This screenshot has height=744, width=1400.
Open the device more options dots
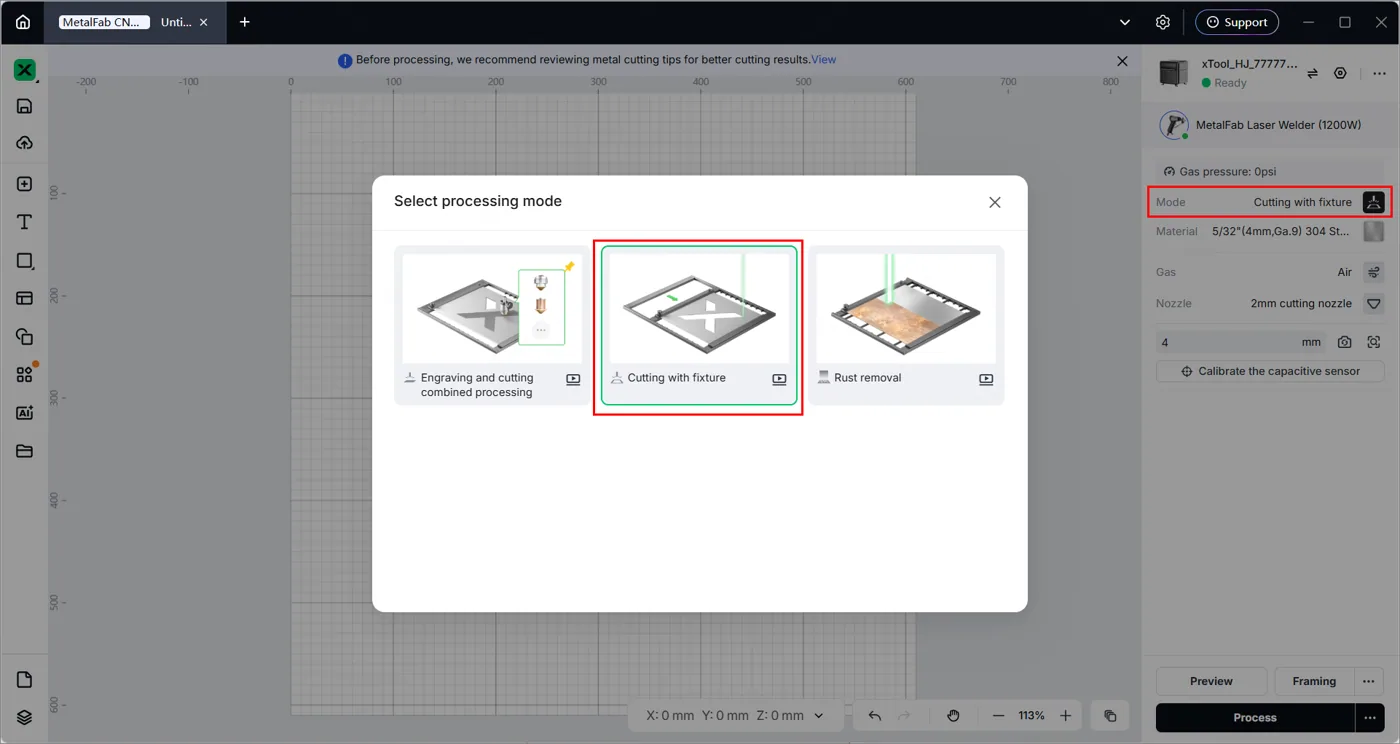pyautogui.click(x=1379, y=73)
